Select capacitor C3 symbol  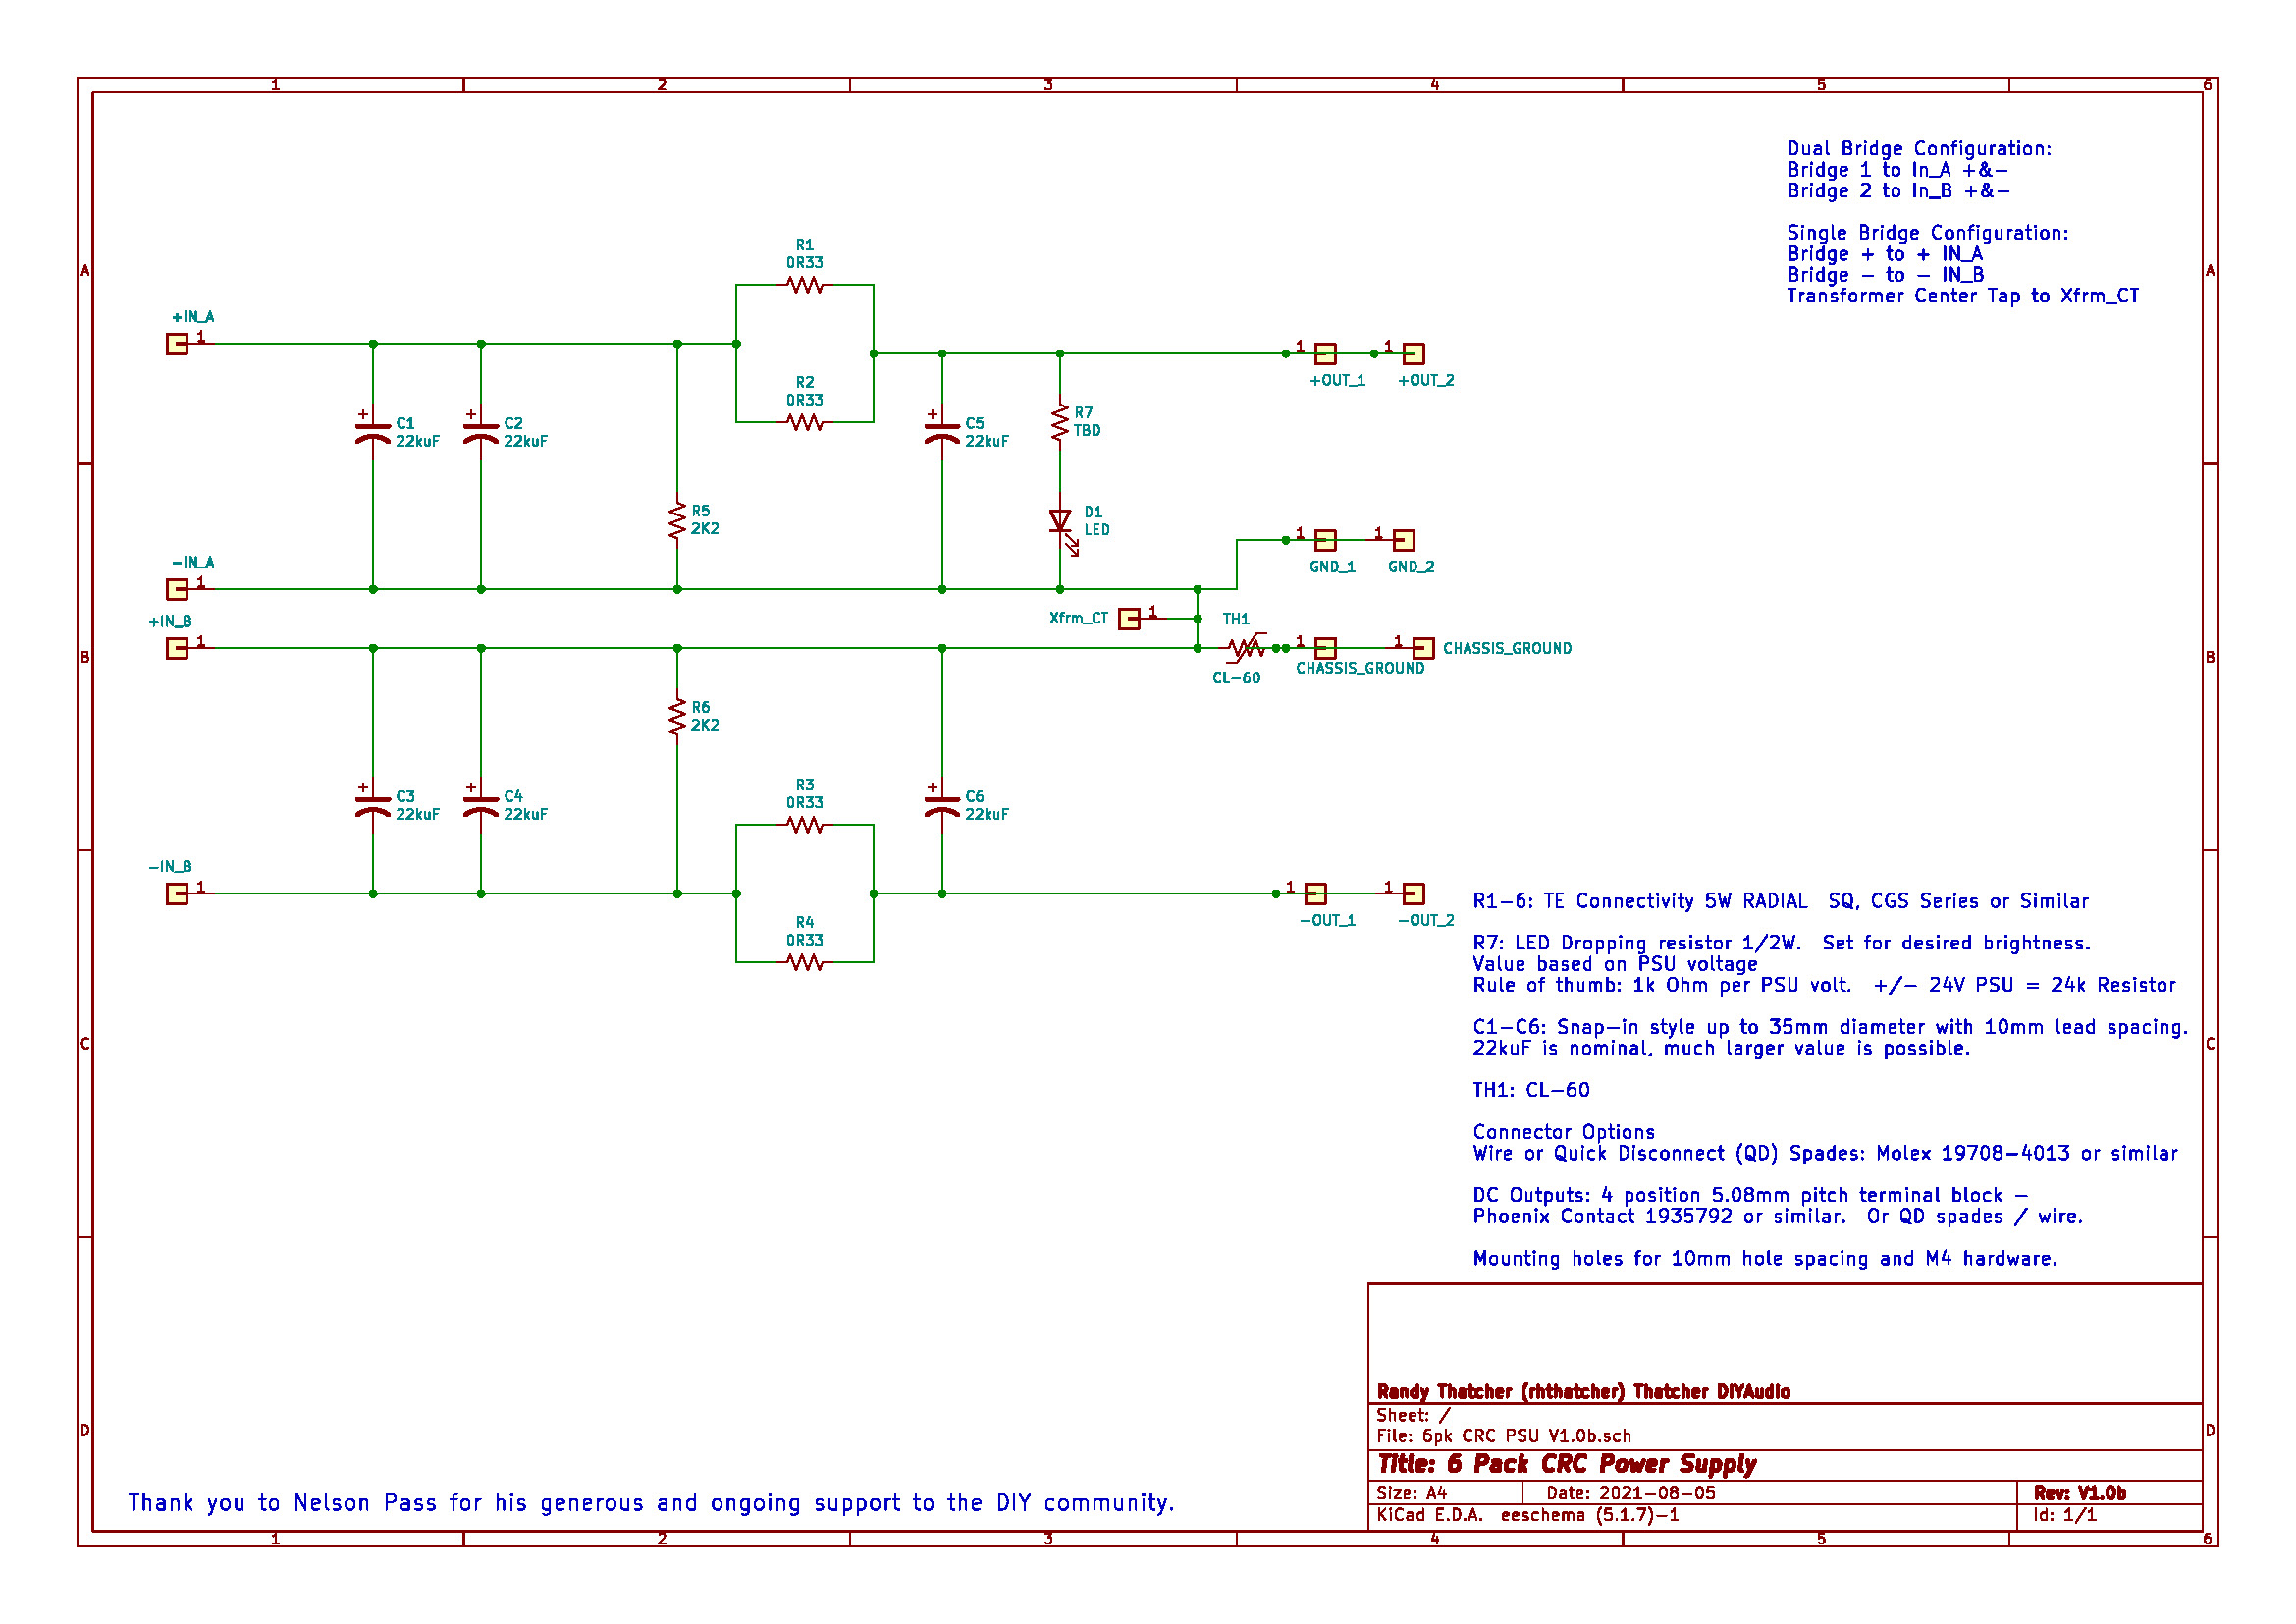click(x=373, y=805)
